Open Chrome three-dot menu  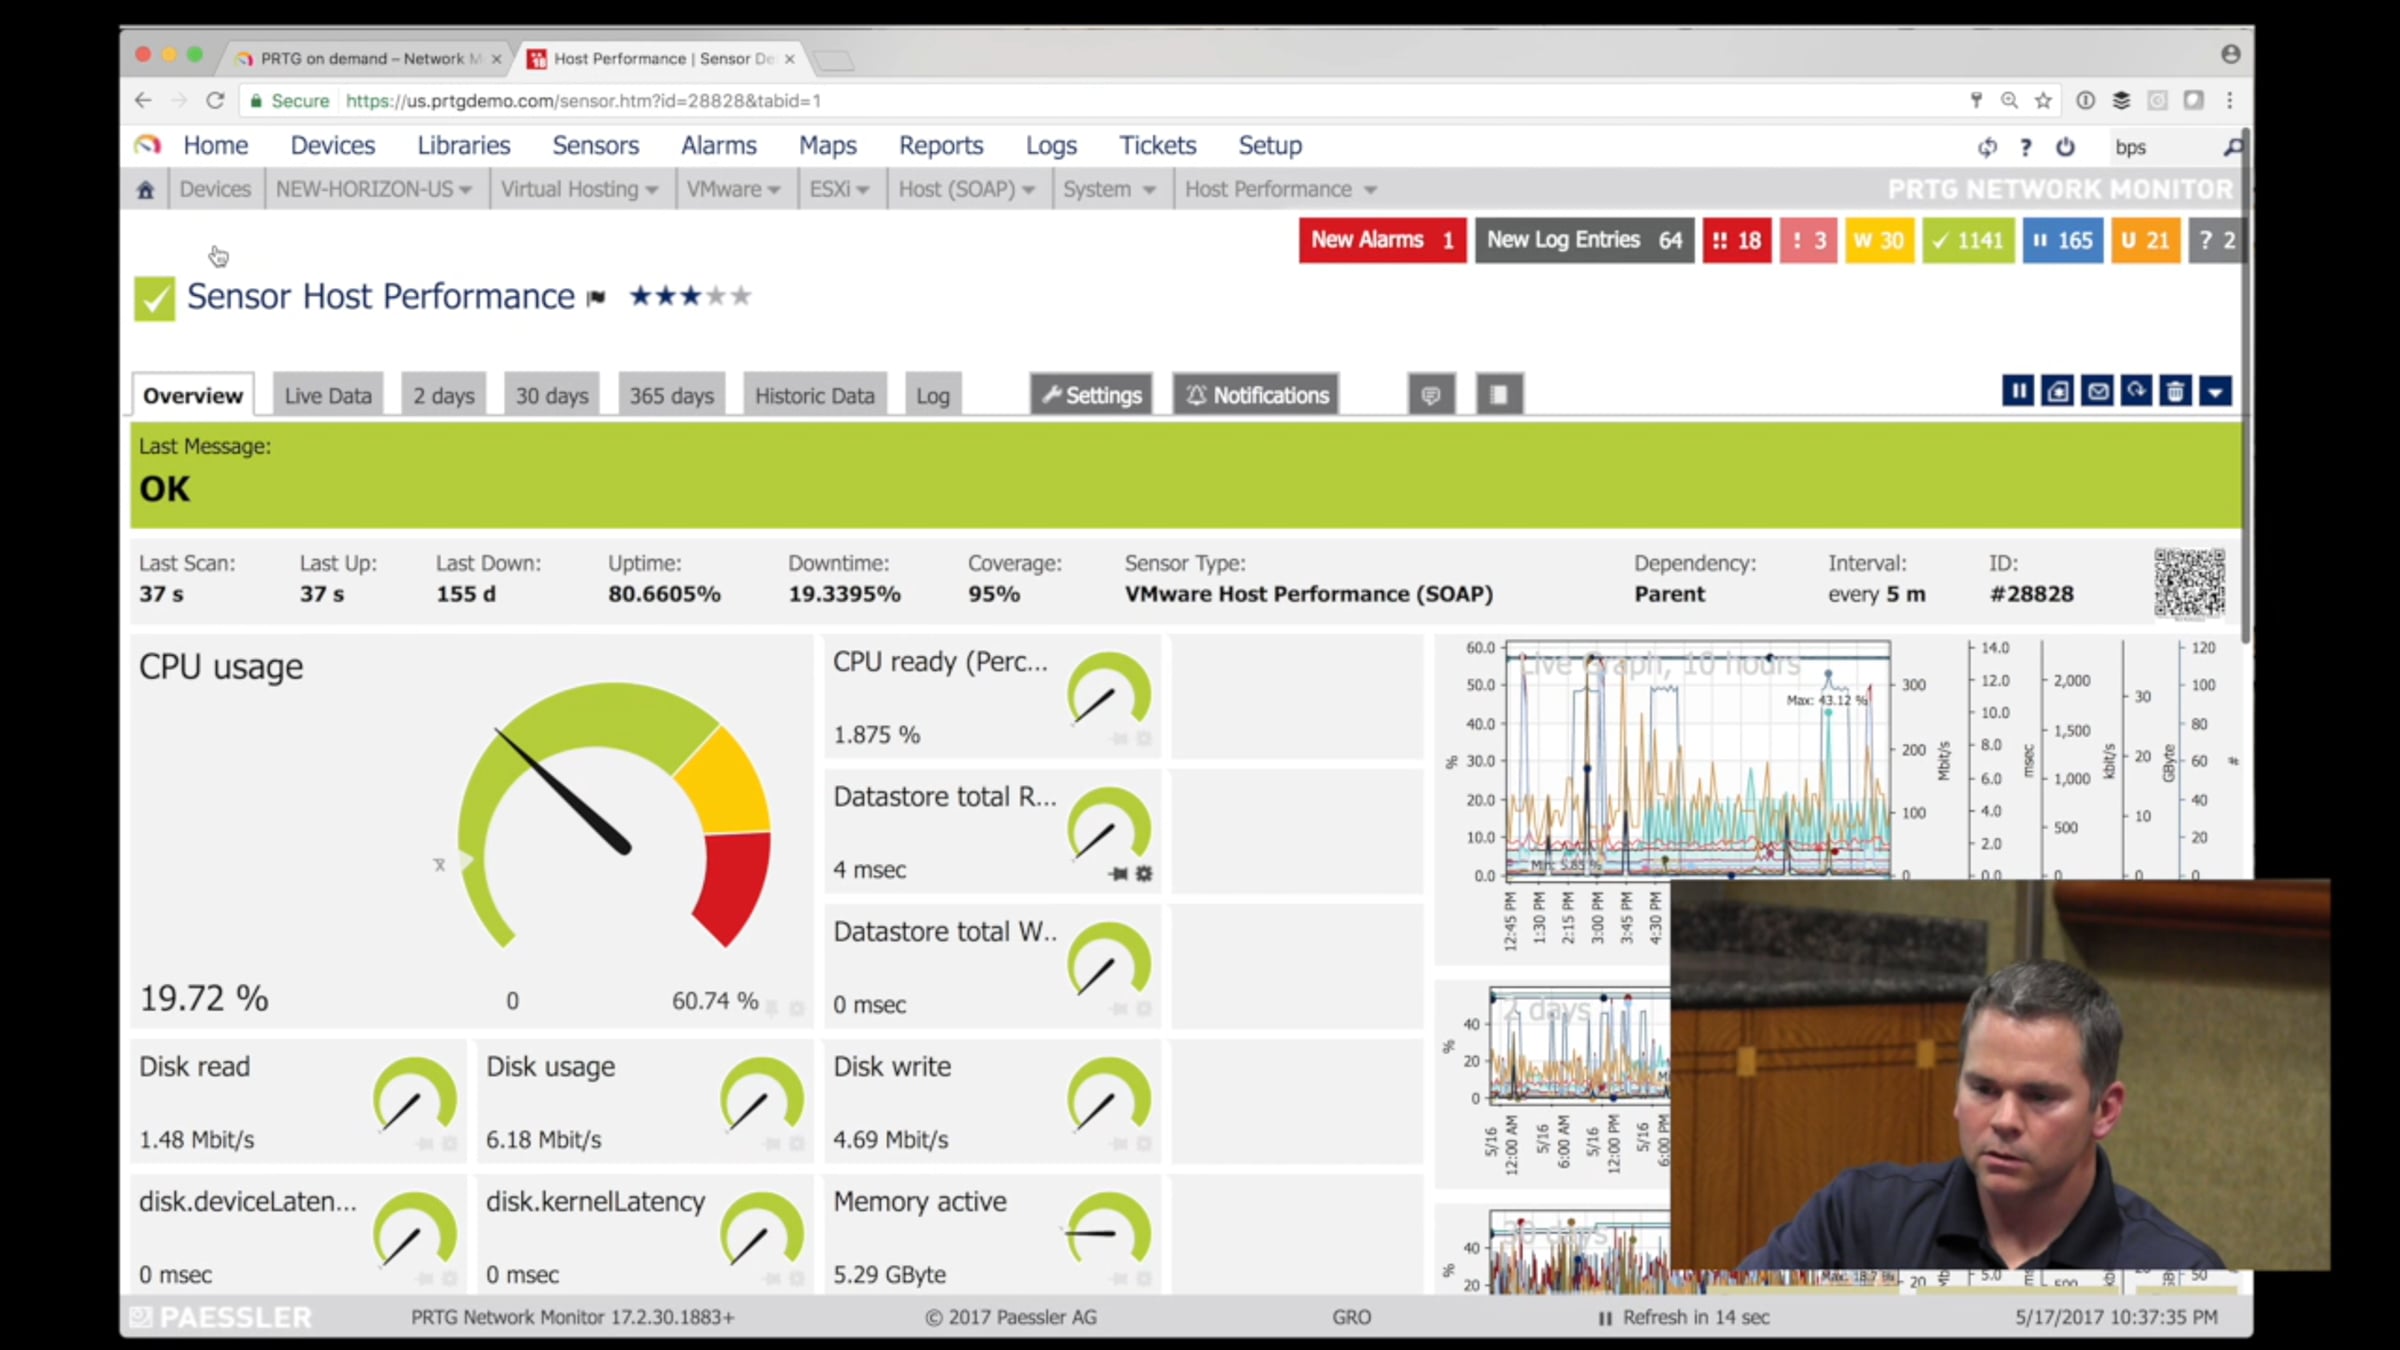click(x=2229, y=100)
